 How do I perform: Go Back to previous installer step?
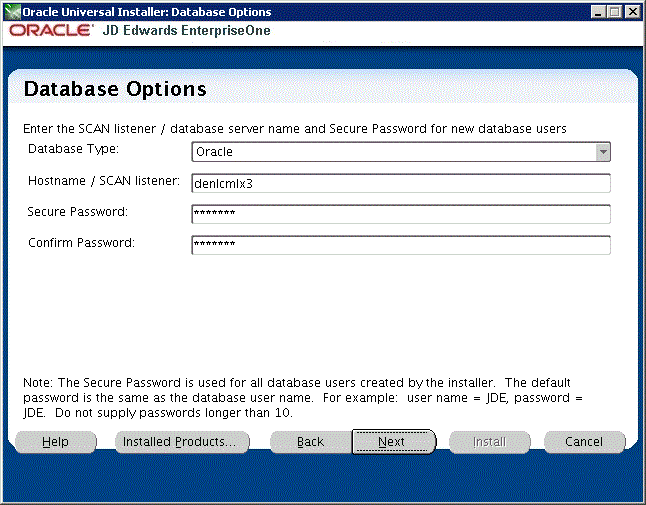tap(310, 442)
